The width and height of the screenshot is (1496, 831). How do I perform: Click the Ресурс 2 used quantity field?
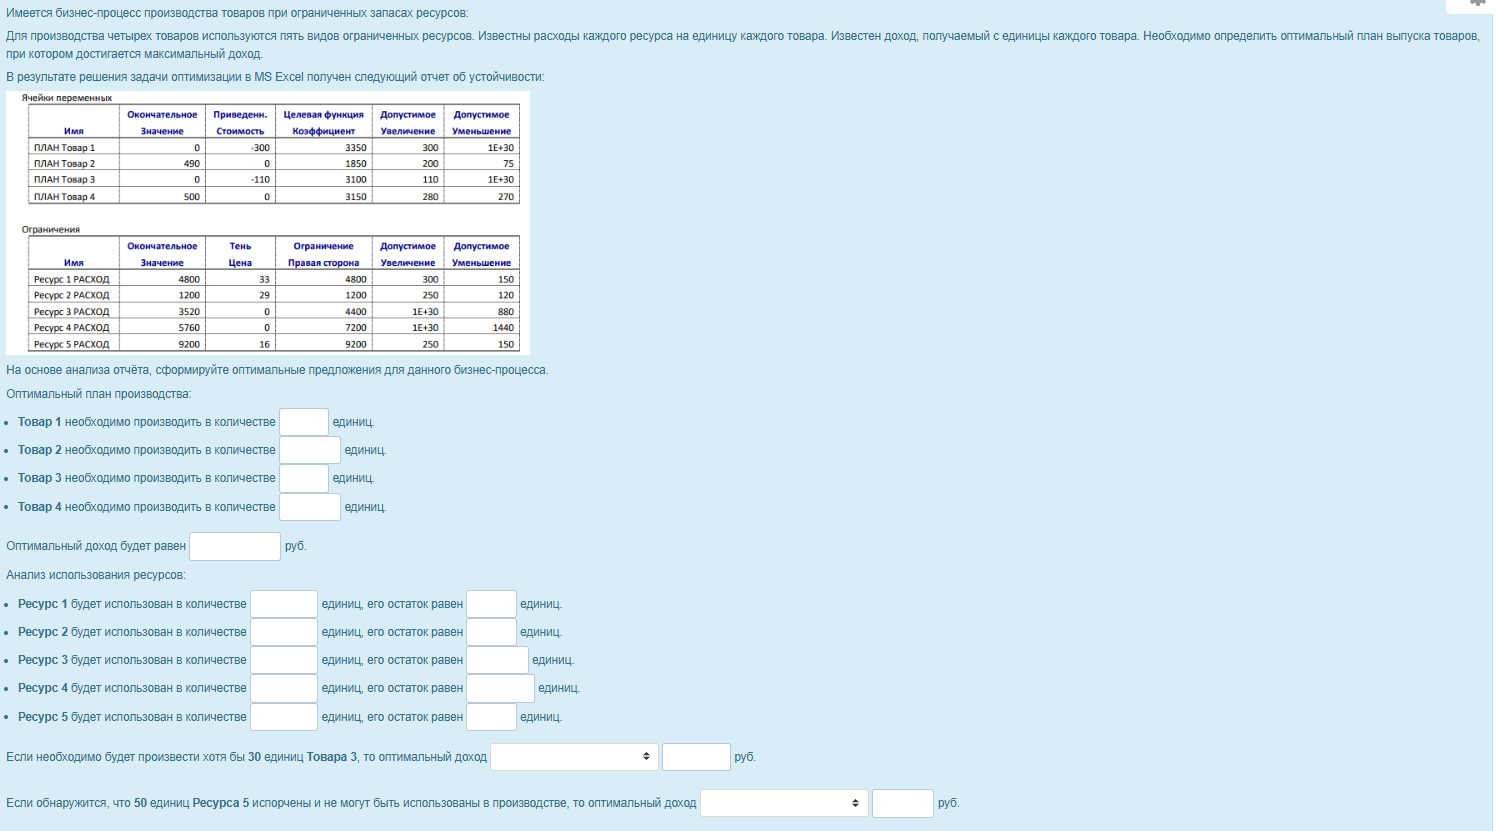pyautogui.click(x=284, y=632)
